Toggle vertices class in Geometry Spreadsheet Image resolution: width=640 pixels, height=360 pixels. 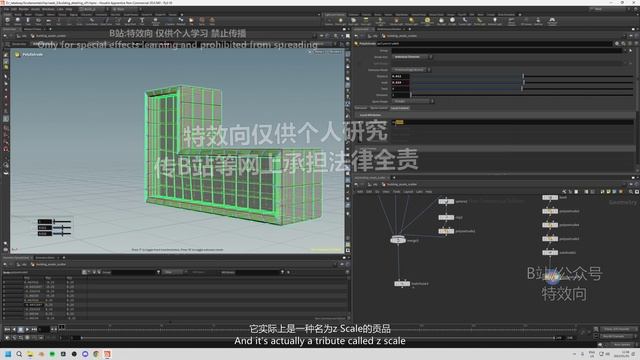point(89,272)
